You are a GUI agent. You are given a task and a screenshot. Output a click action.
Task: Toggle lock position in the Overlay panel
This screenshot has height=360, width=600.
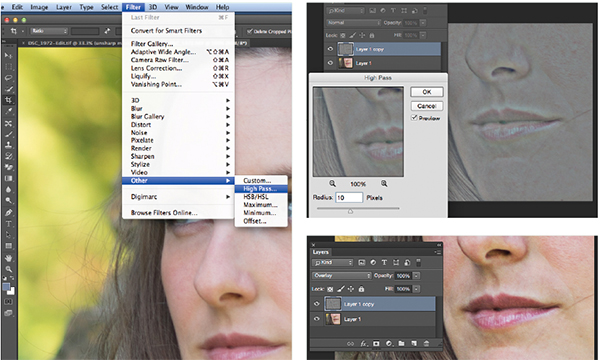tap(351, 289)
